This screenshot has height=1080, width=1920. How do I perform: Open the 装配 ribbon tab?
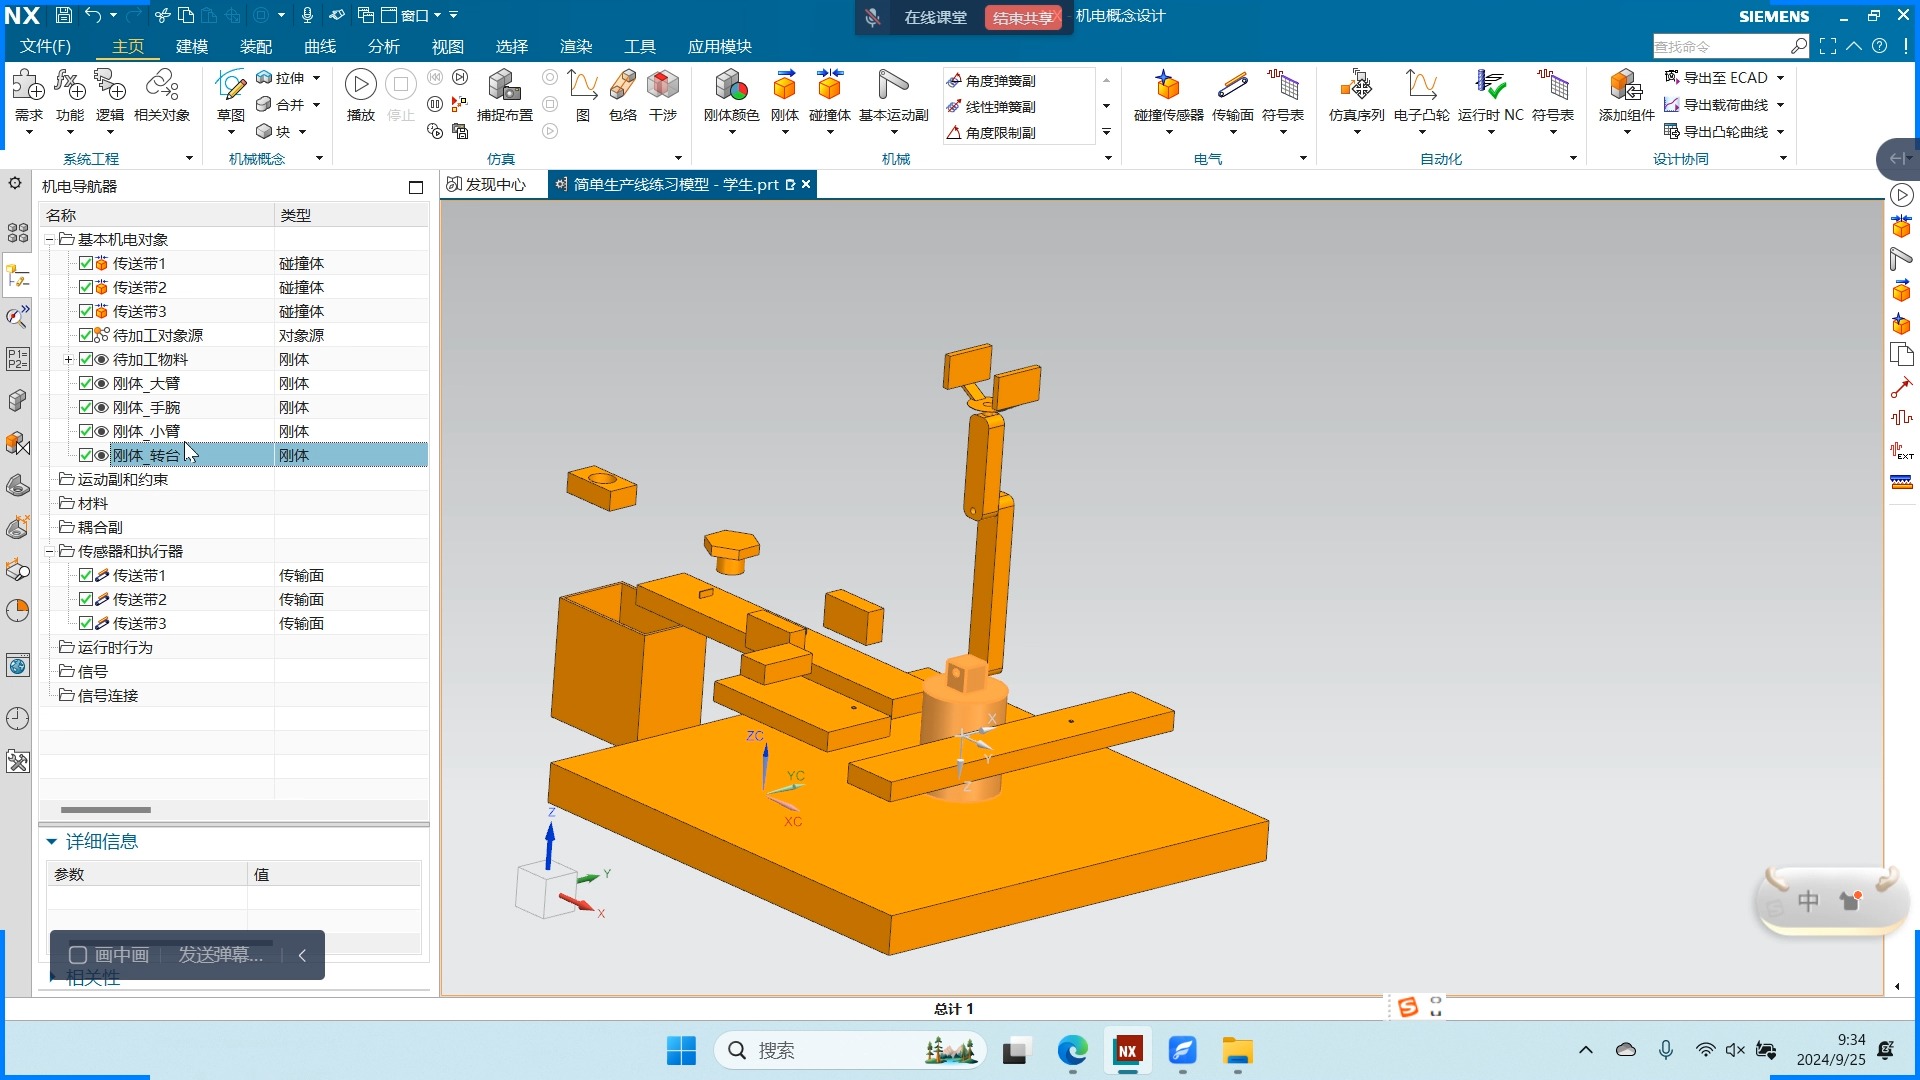point(256,47)
